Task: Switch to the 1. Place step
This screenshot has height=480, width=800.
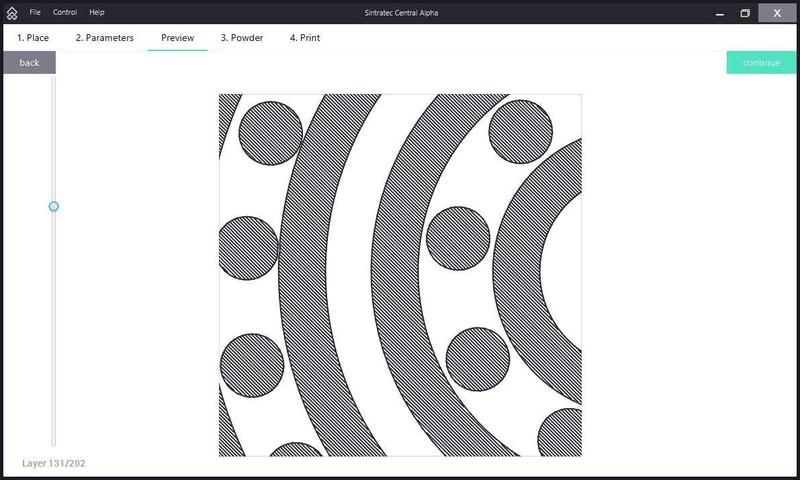Action: click(x=33, y=38)
